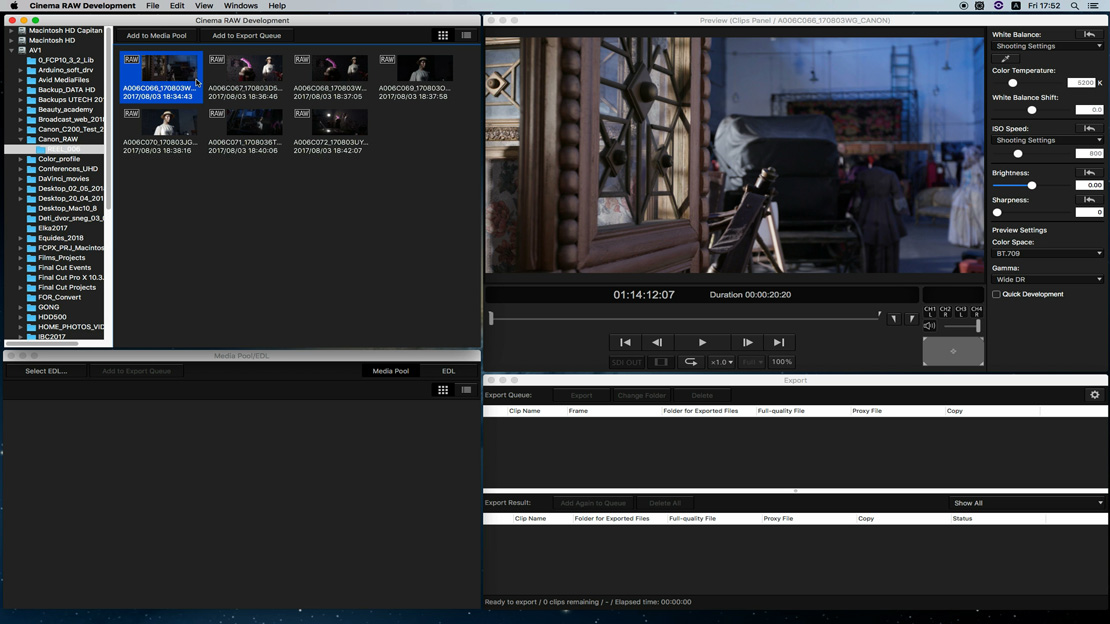The image size is (1110, 624).
Task: Open the Windows menu
Action: tap(241, 6)
